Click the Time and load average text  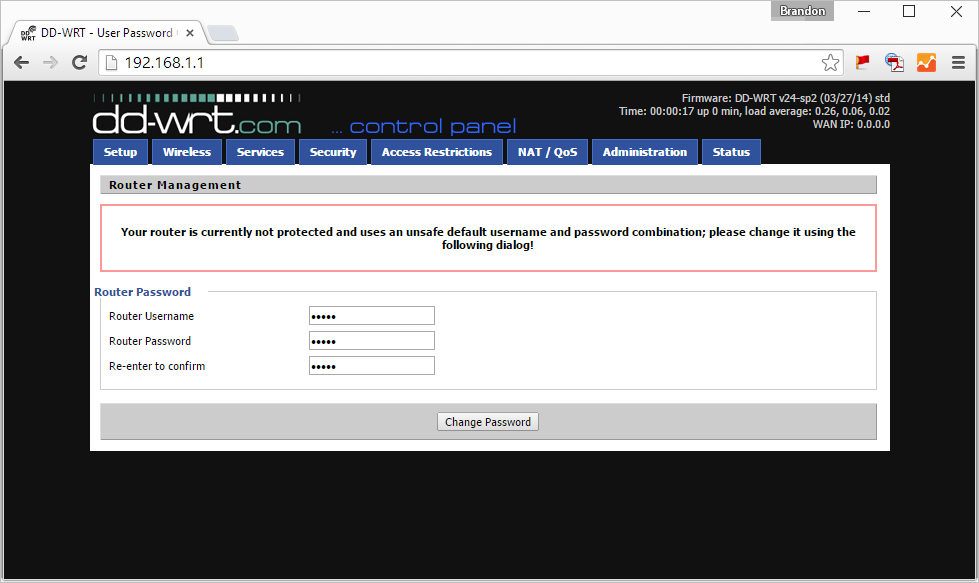[754, 111]
